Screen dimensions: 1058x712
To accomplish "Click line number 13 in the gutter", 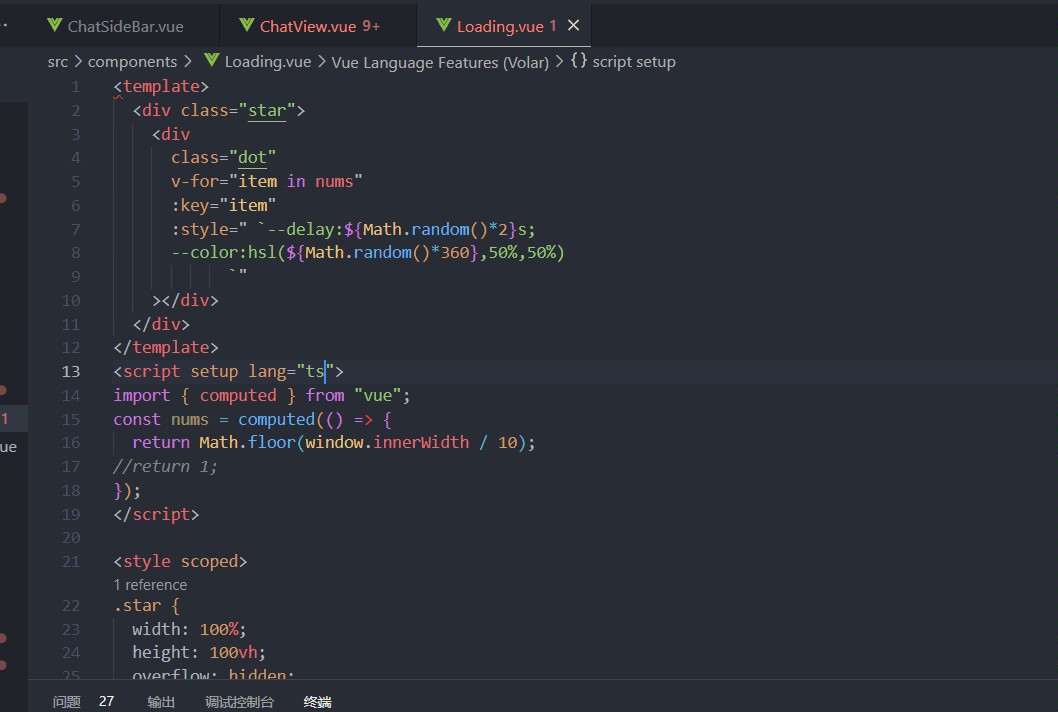I will (x=71, y=371).
